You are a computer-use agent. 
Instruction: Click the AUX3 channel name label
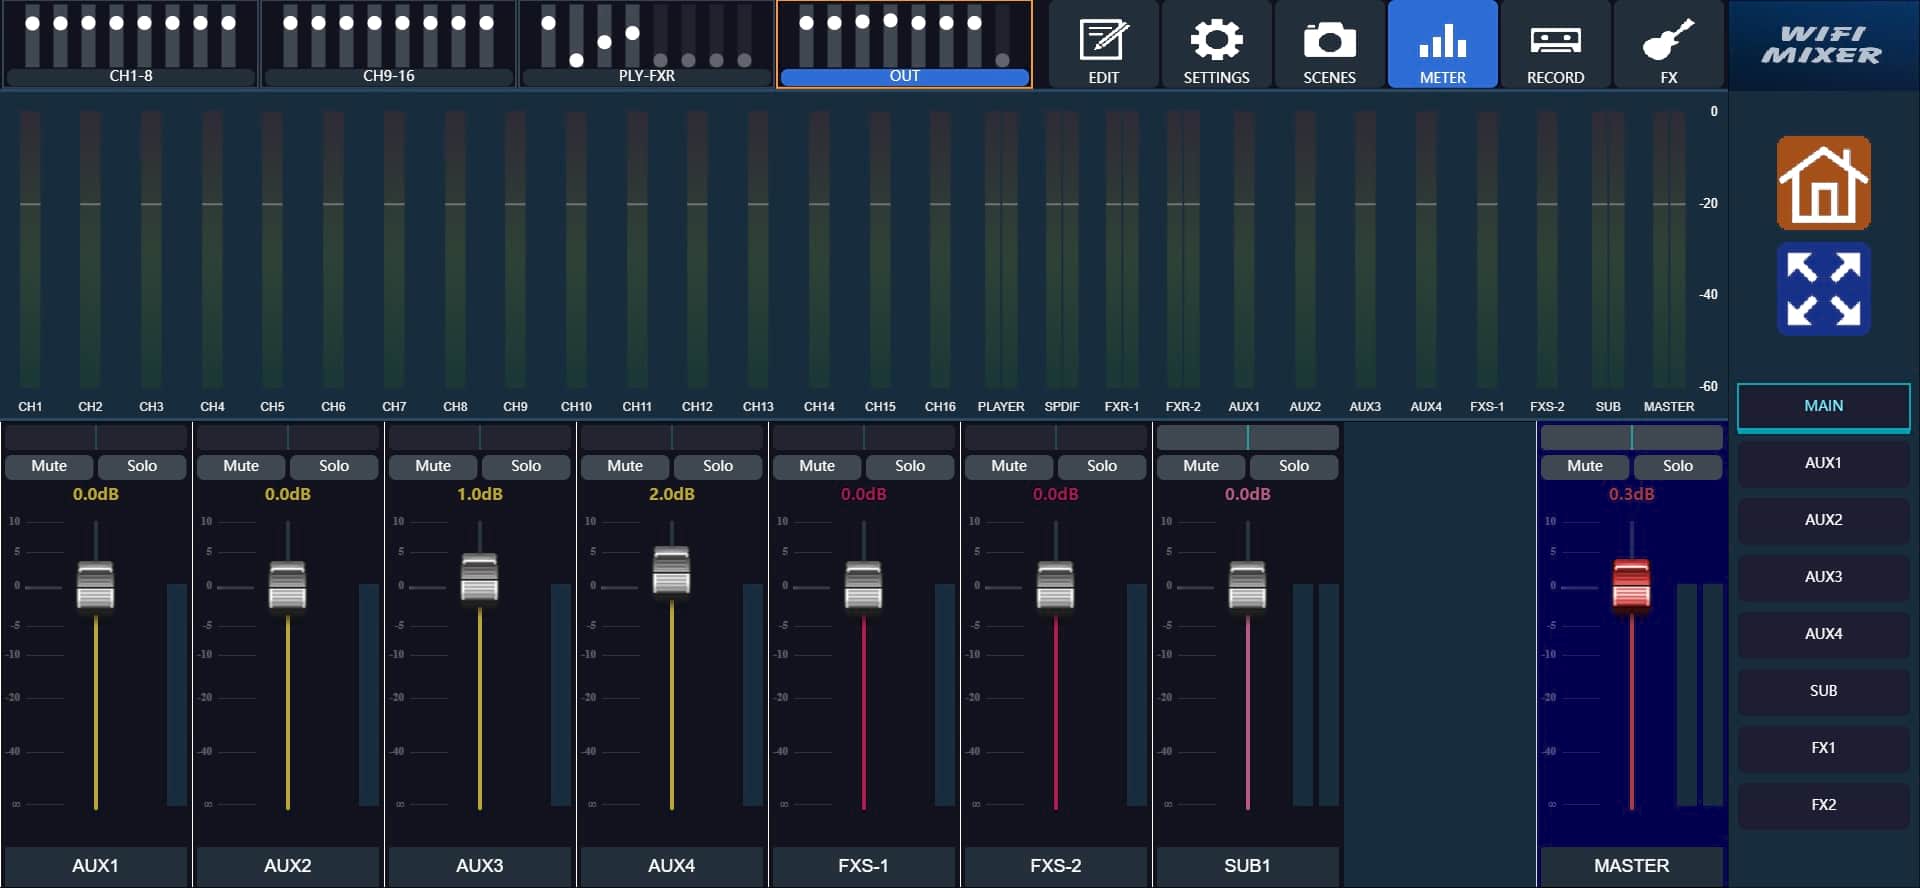[x=480, y=866]
